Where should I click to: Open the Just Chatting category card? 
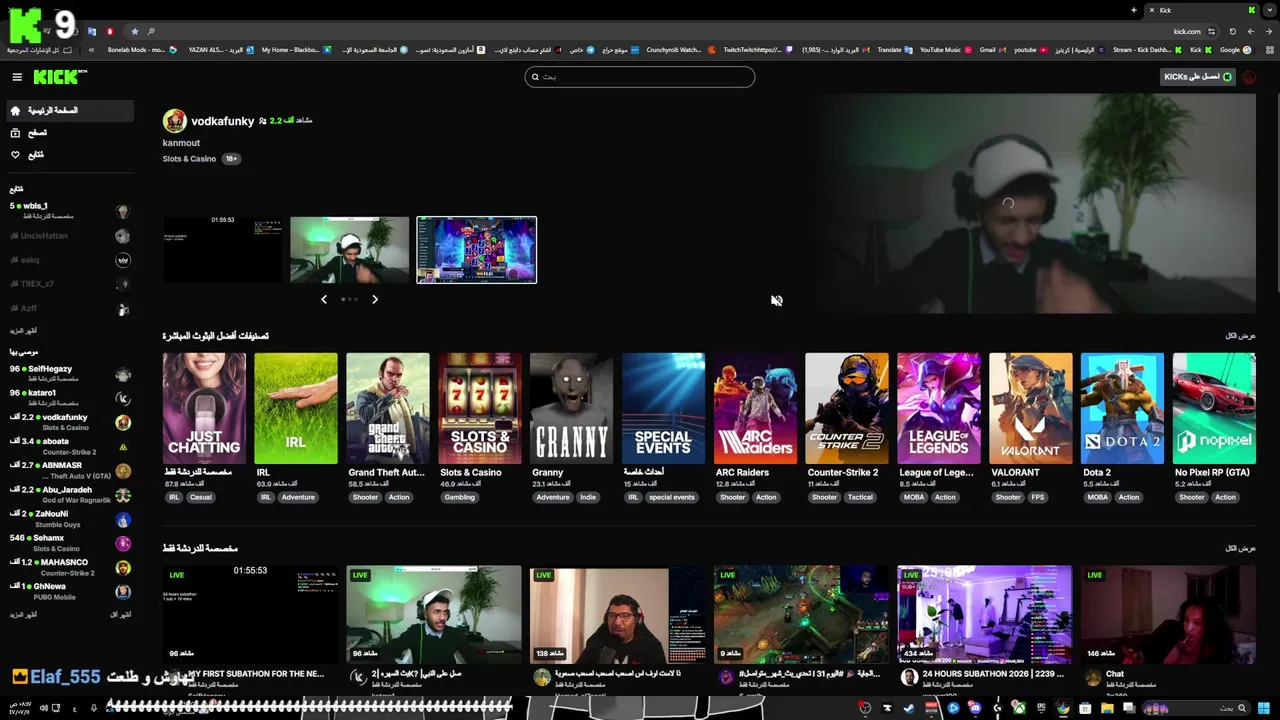[204, 408]
